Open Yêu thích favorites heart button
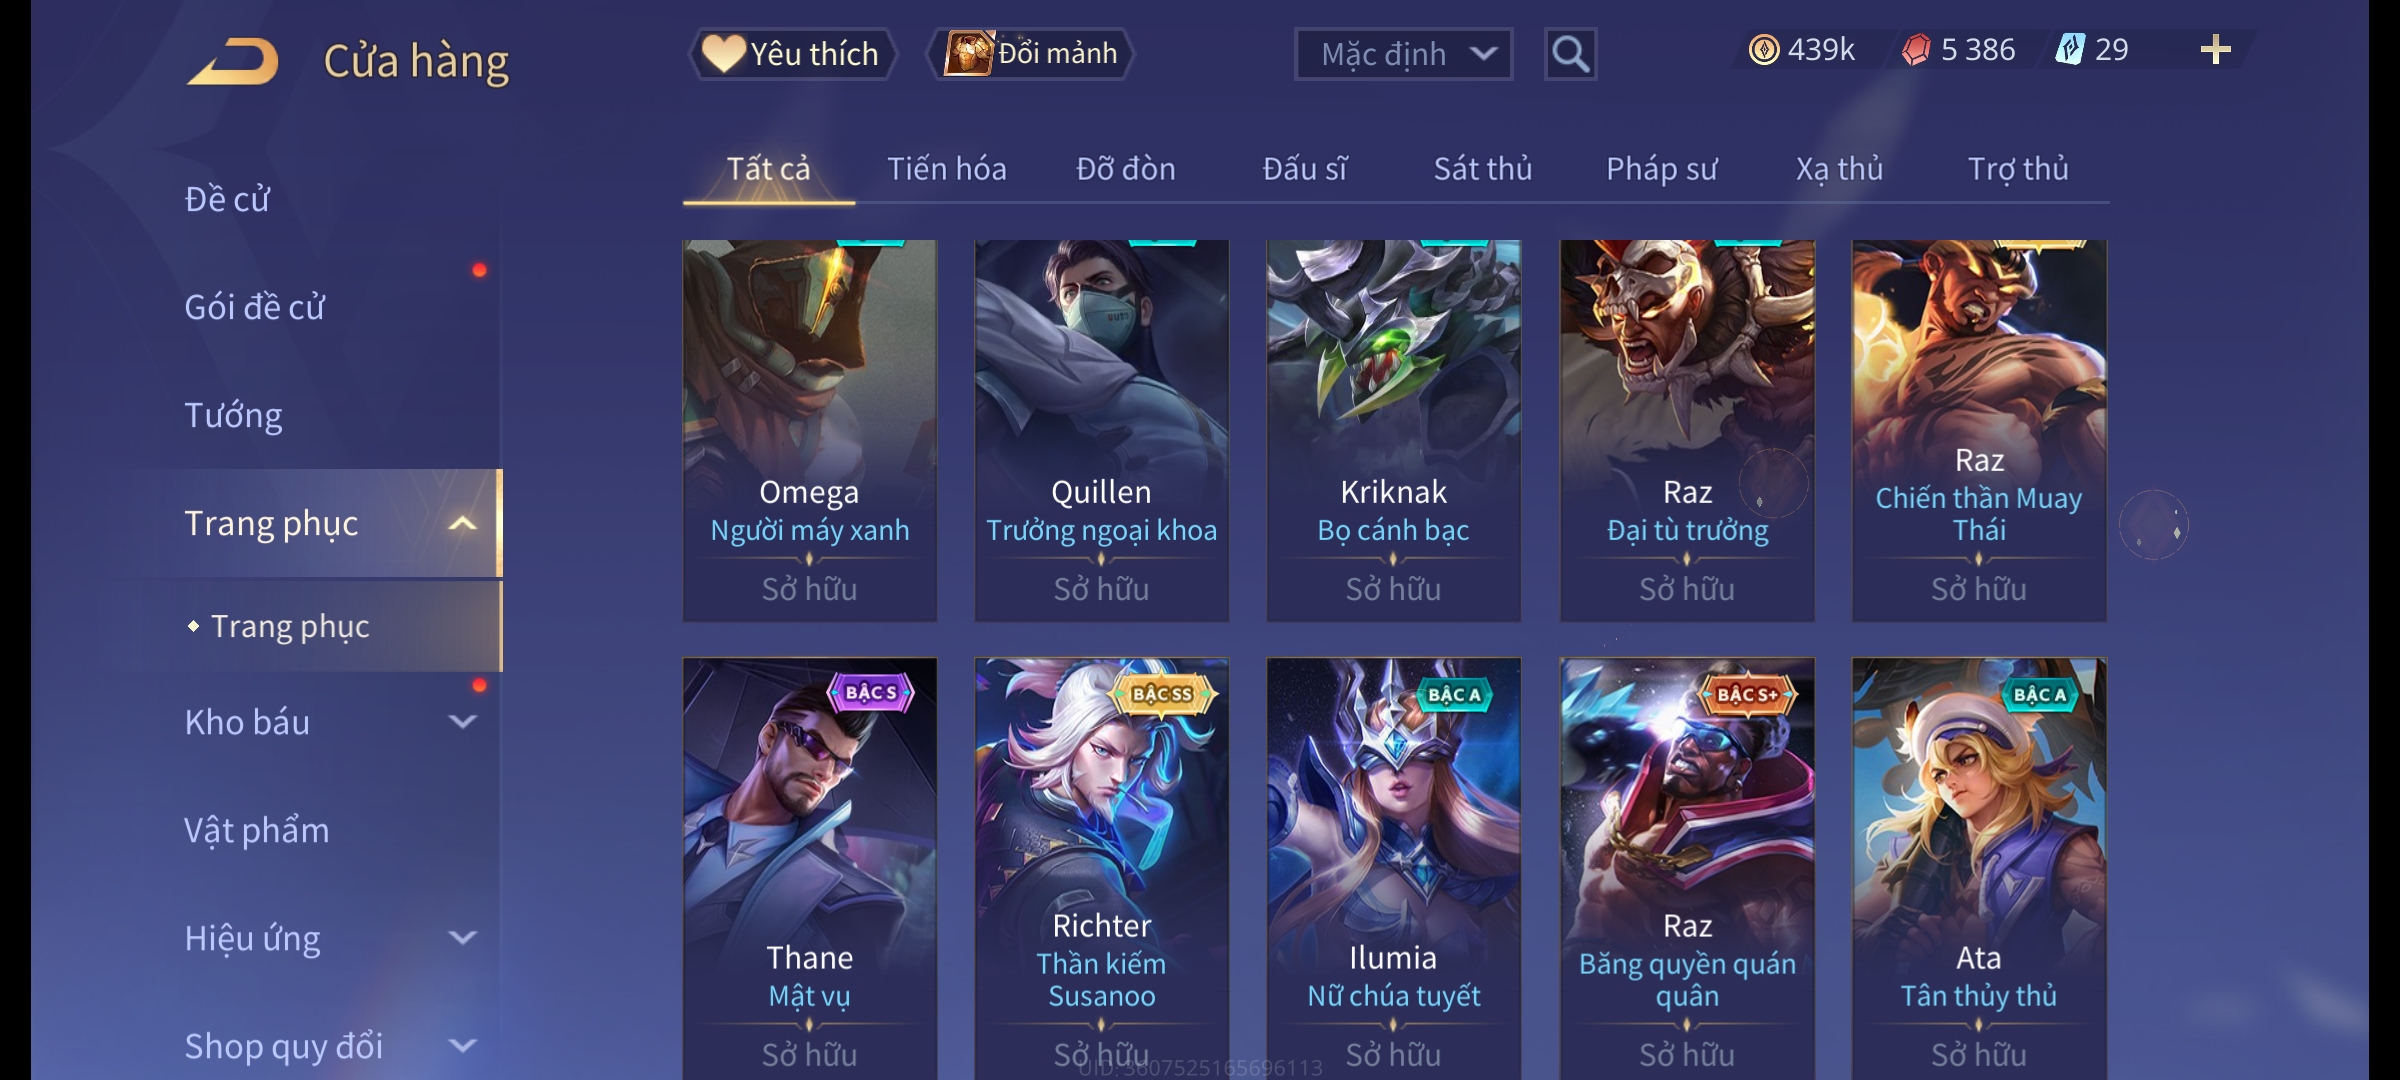Image resolution: width=2400 pixels, height=1080 pixels. click(792, 54)
